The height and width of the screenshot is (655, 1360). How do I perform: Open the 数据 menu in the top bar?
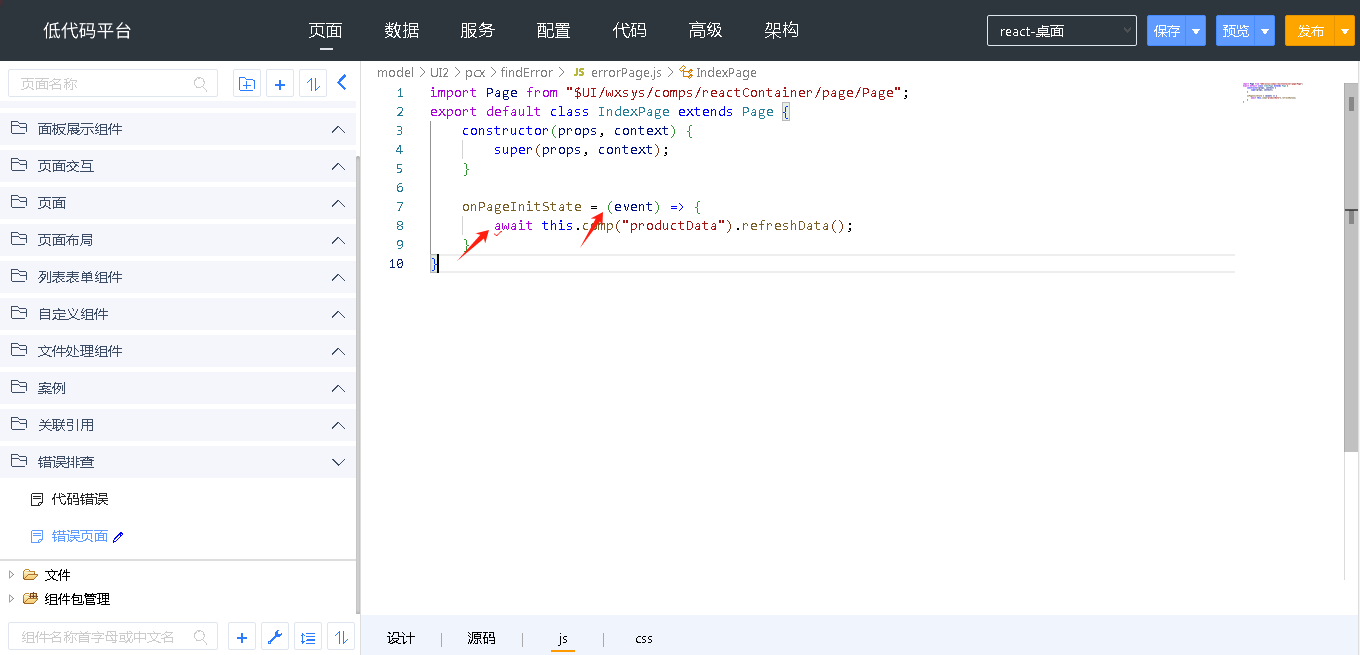401,30
